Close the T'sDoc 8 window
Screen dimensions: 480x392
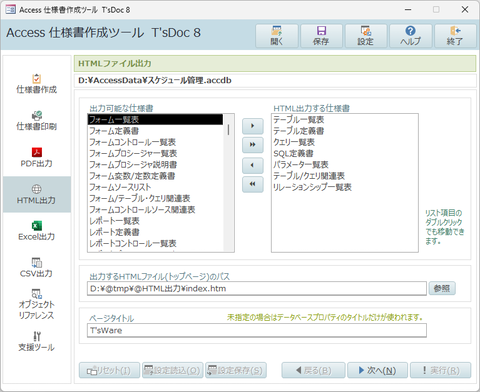click(465, 10)
